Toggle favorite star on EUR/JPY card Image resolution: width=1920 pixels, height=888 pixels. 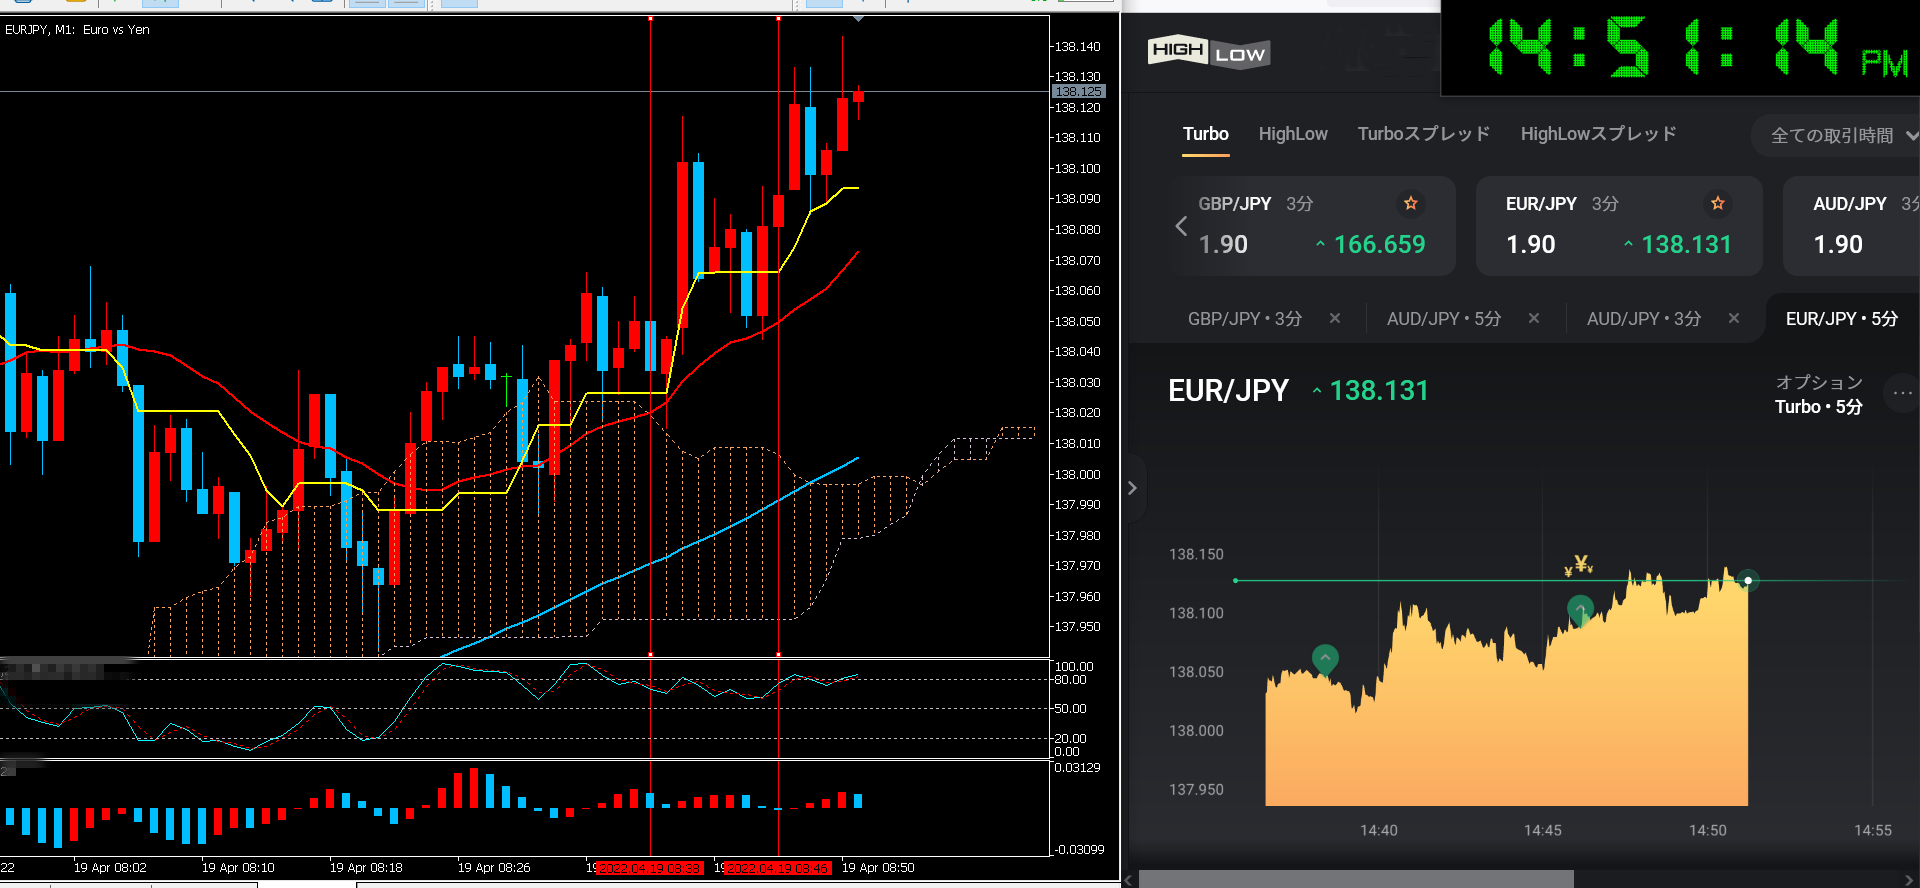pyautogui.click(x=1717, y=203)
